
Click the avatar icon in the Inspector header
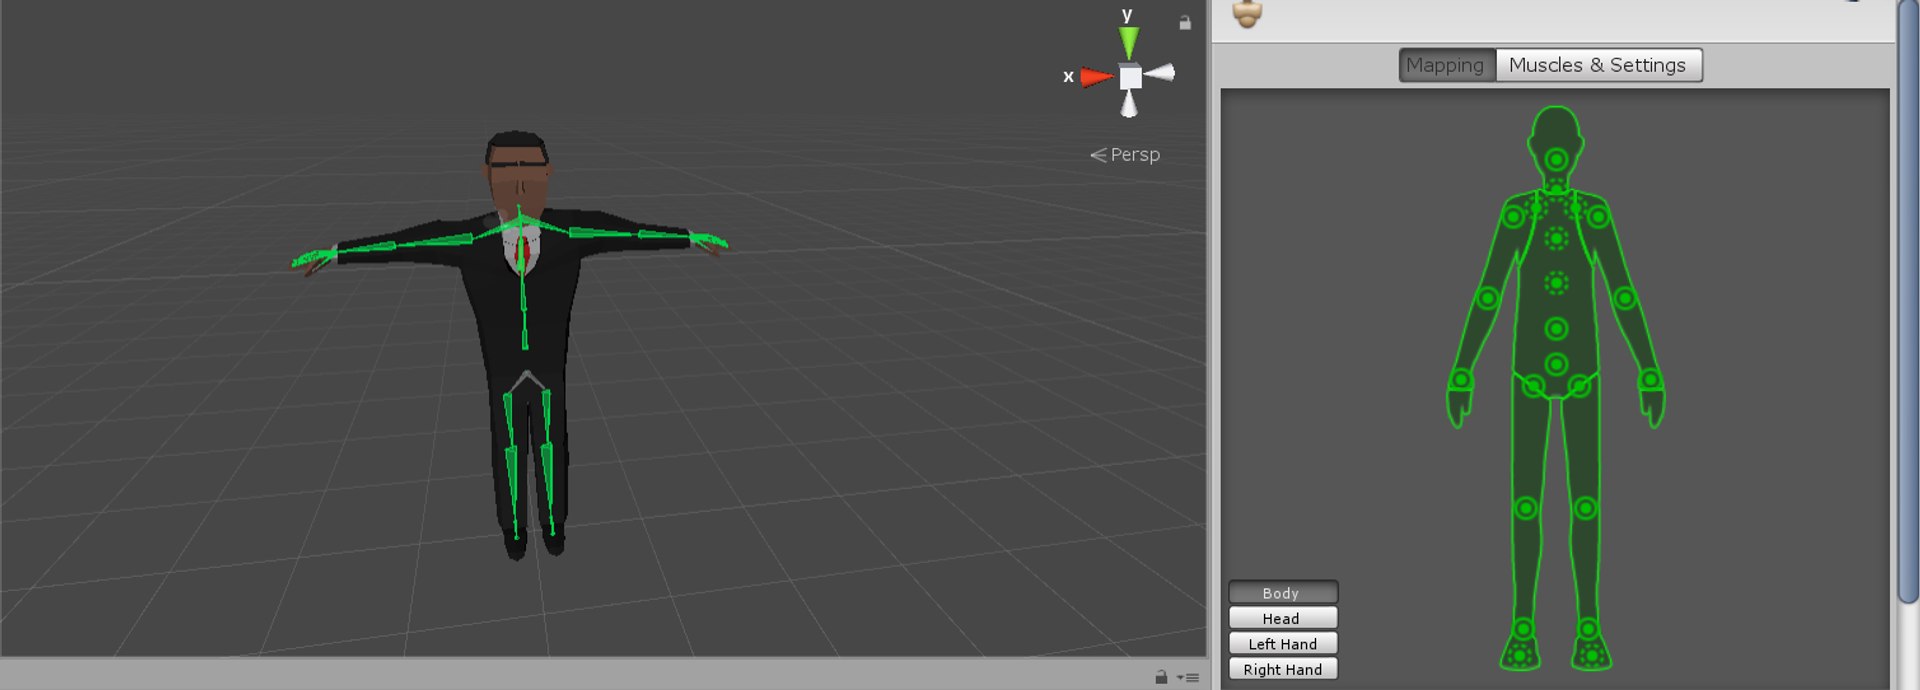1247,13
